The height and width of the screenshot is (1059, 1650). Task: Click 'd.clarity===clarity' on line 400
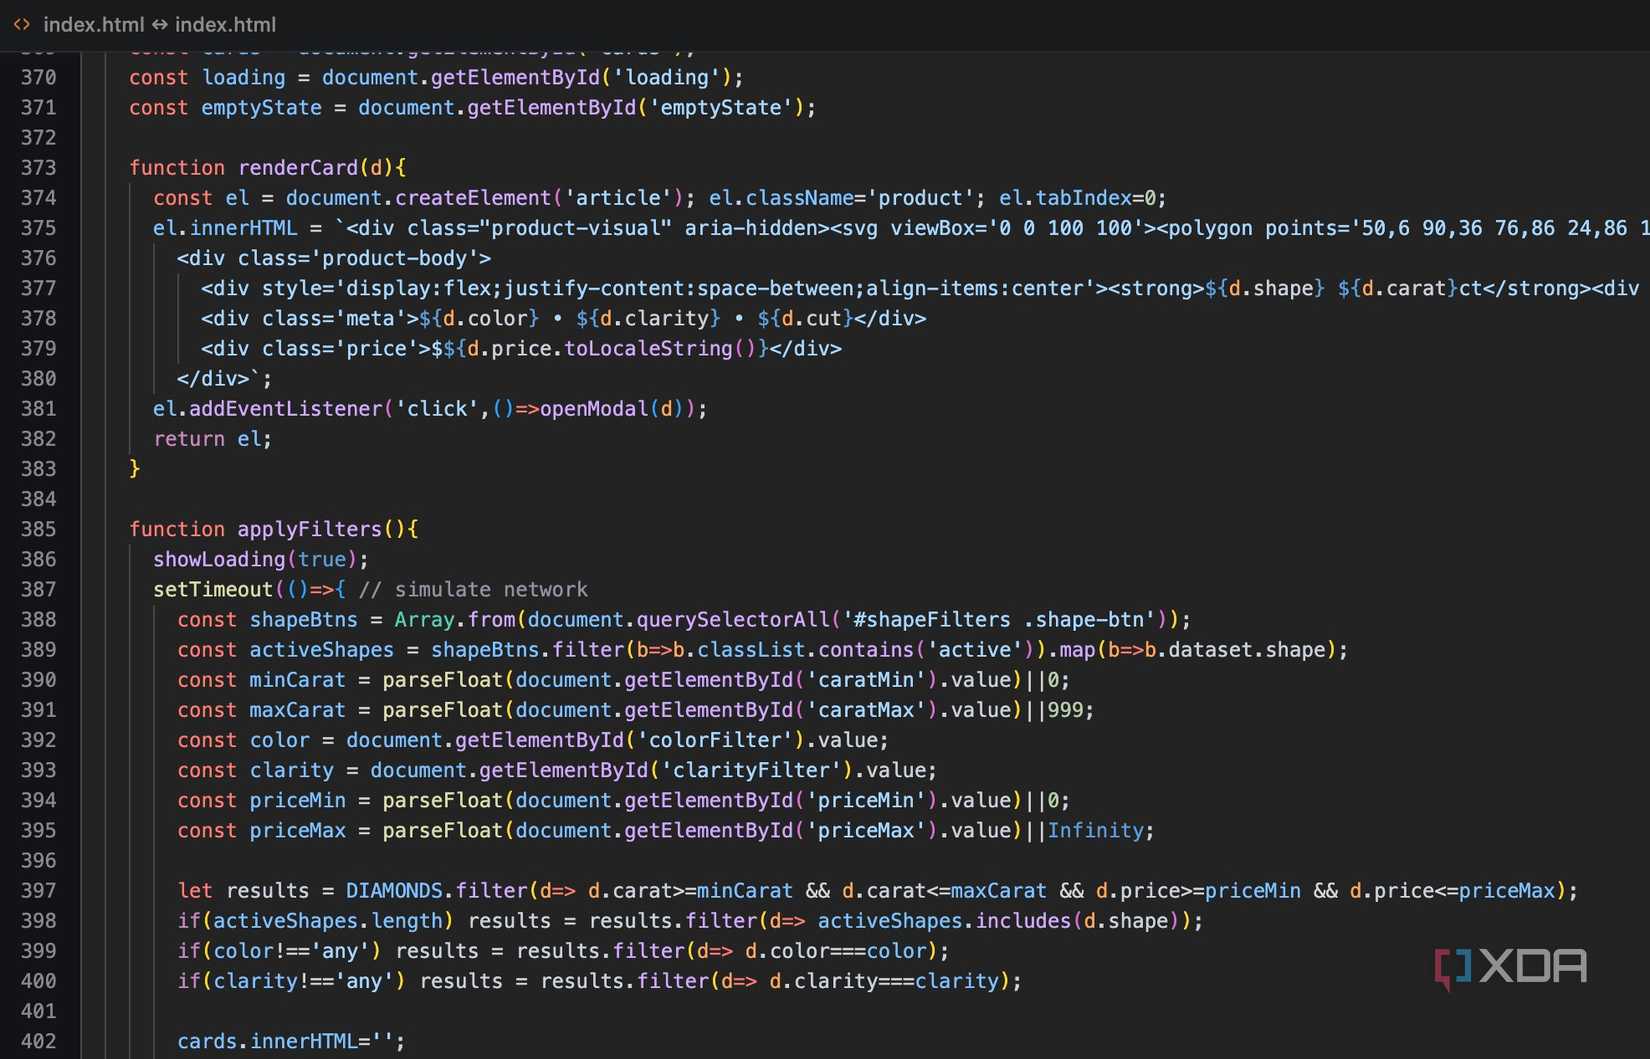884,981
